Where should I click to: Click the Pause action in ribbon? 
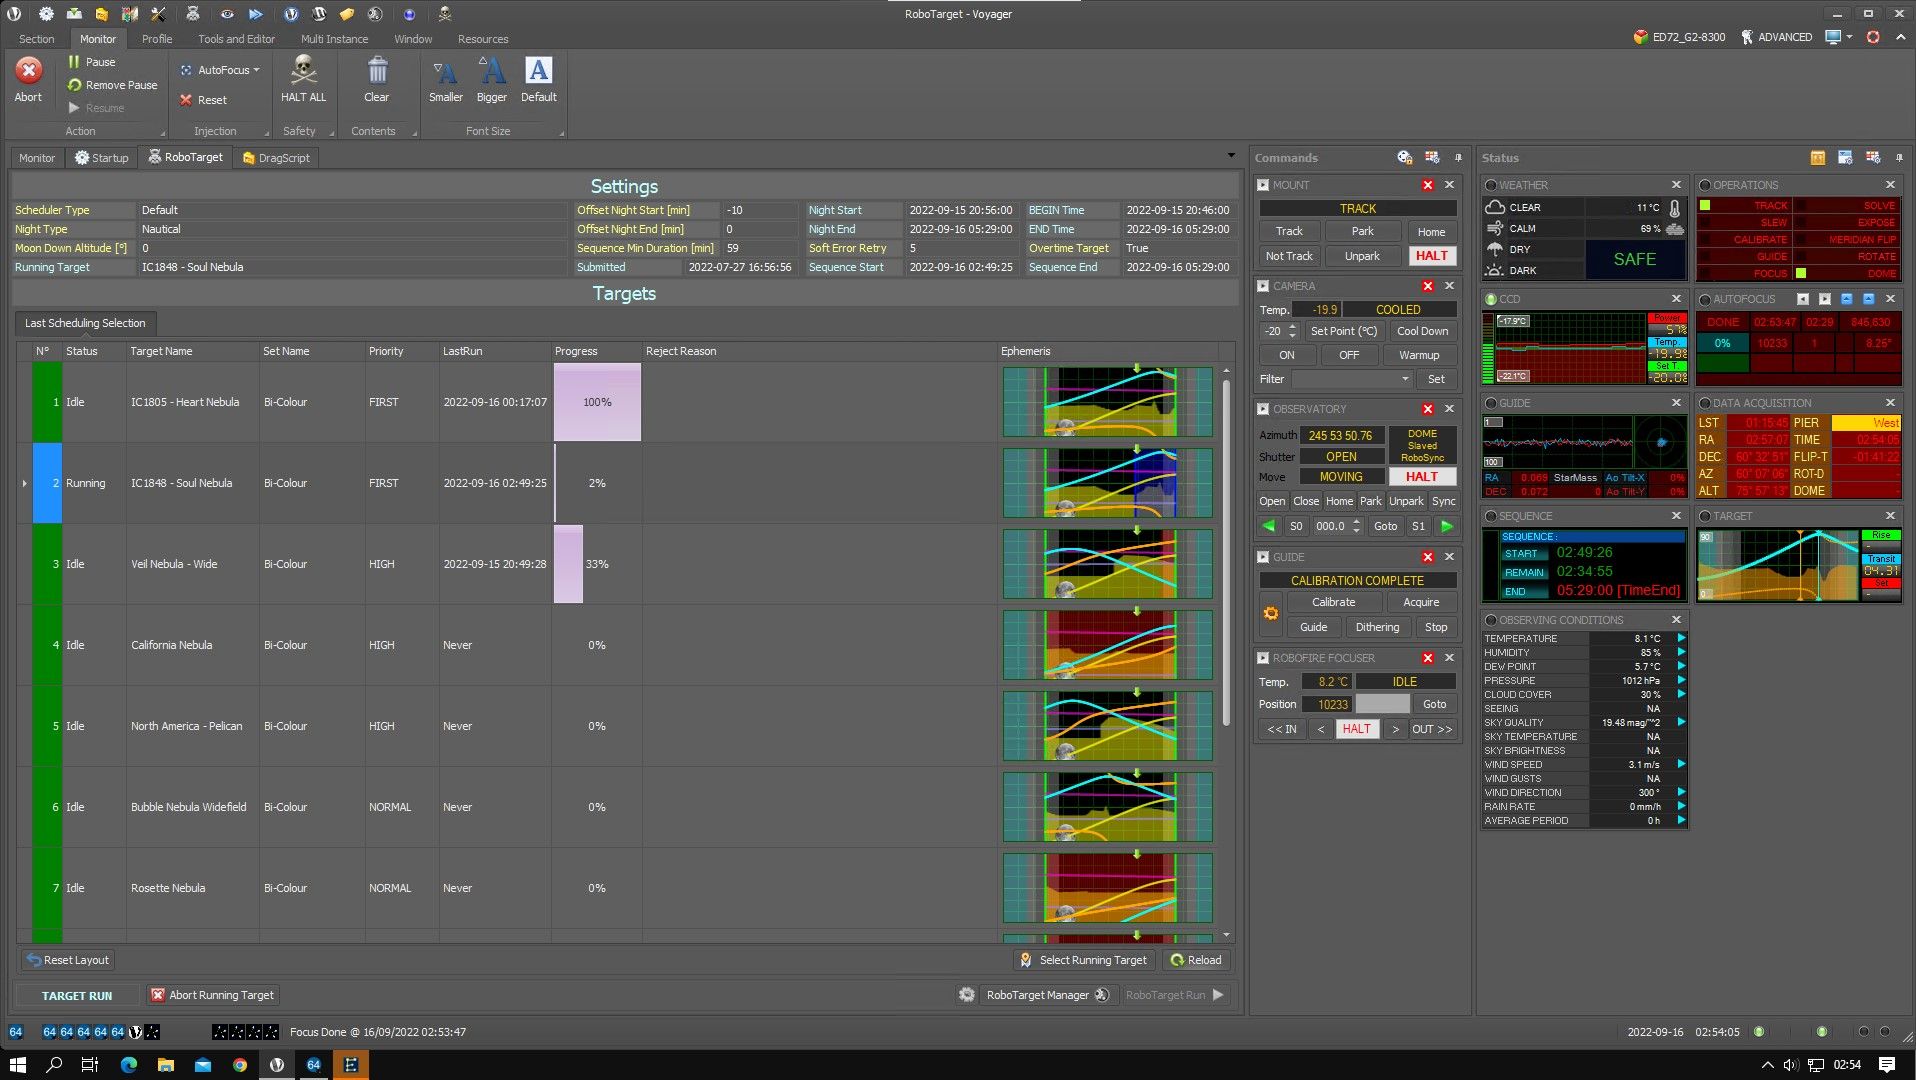(x=91, y=62)
